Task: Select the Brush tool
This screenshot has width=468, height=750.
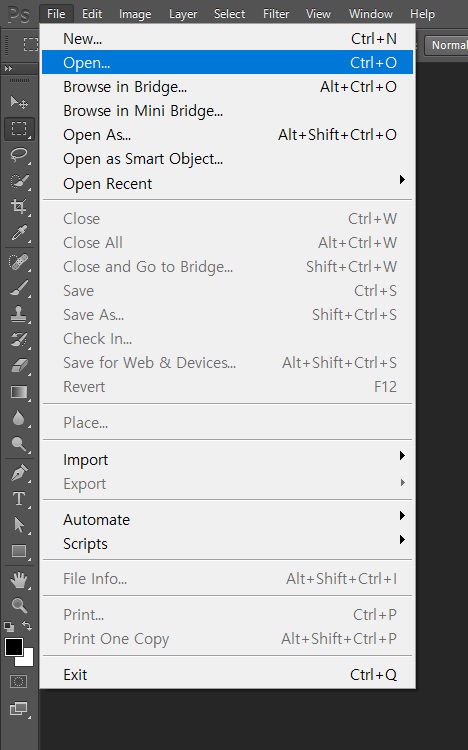Action: point(19,288)
